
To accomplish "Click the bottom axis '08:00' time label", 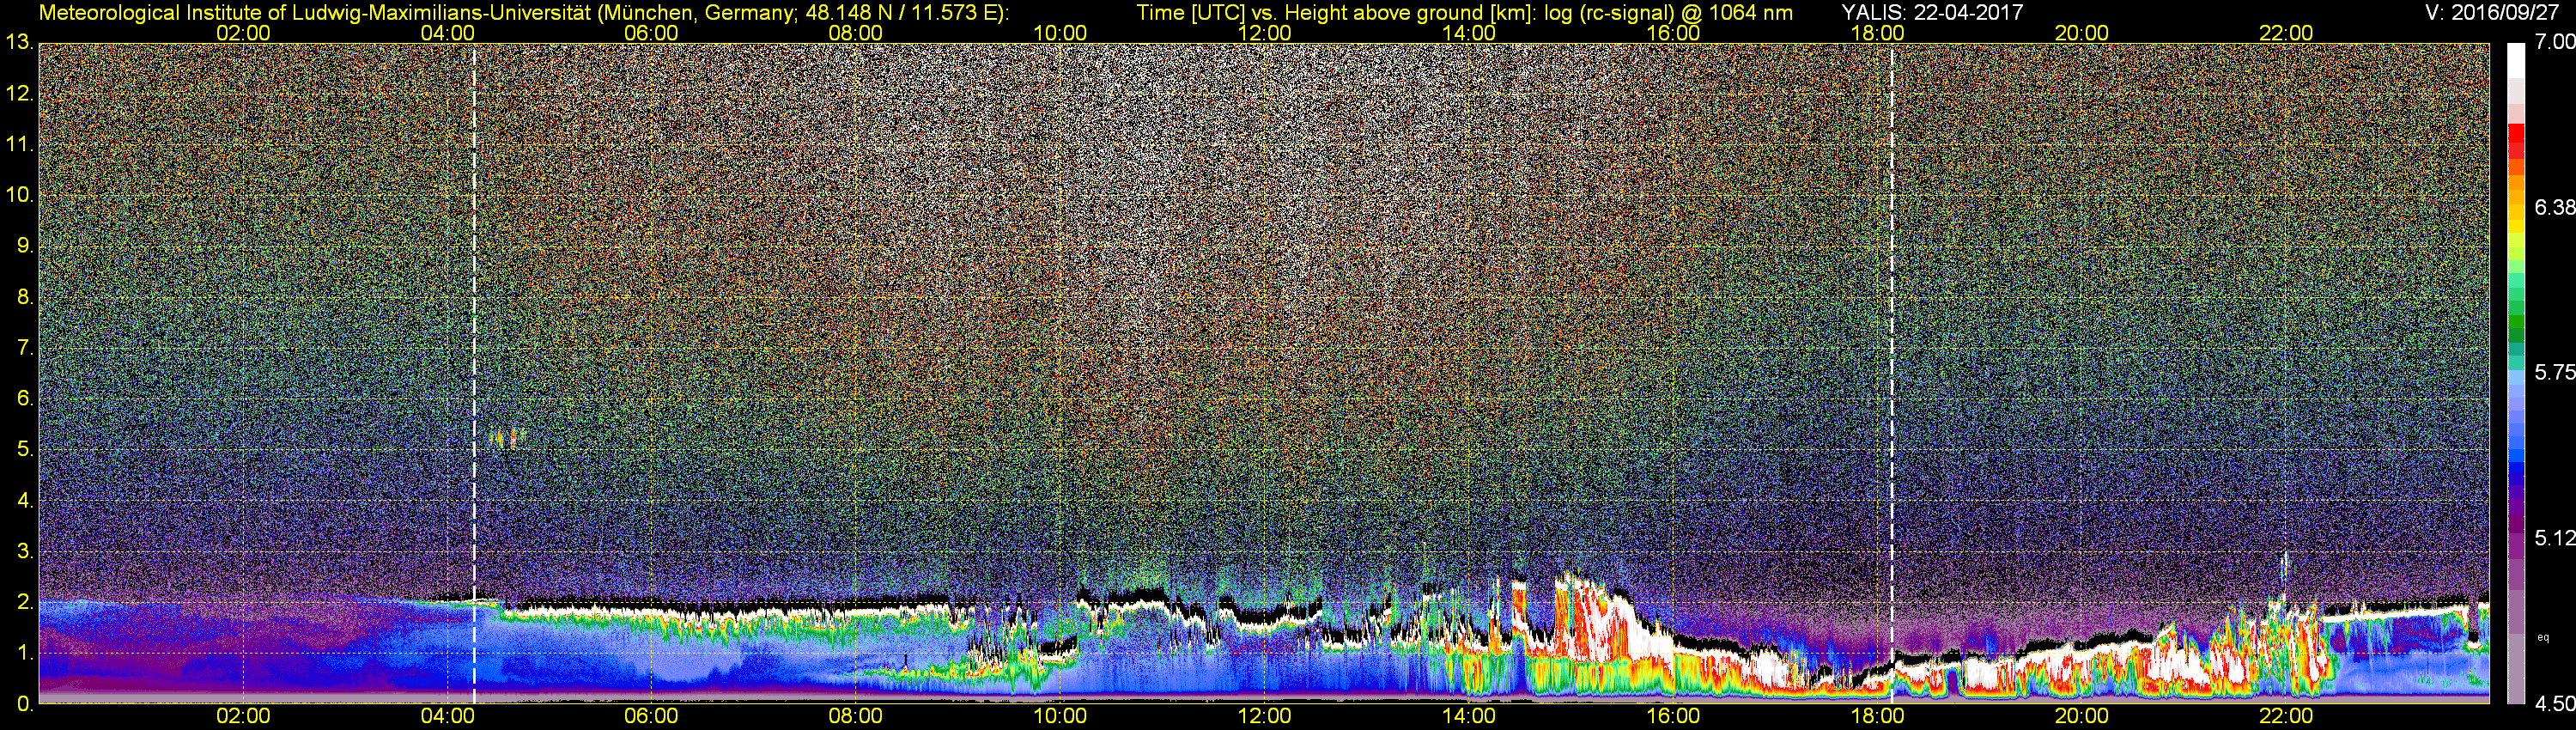I will pyautogui.click(x=856, y=717).
